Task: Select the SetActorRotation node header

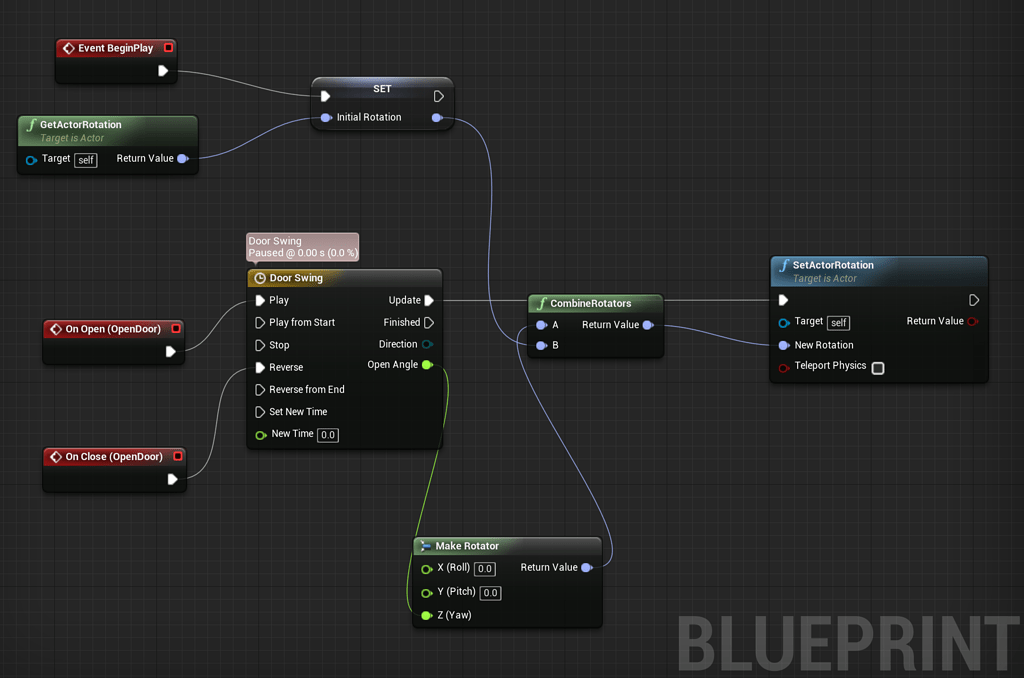Action: click(x=879, y=271)
